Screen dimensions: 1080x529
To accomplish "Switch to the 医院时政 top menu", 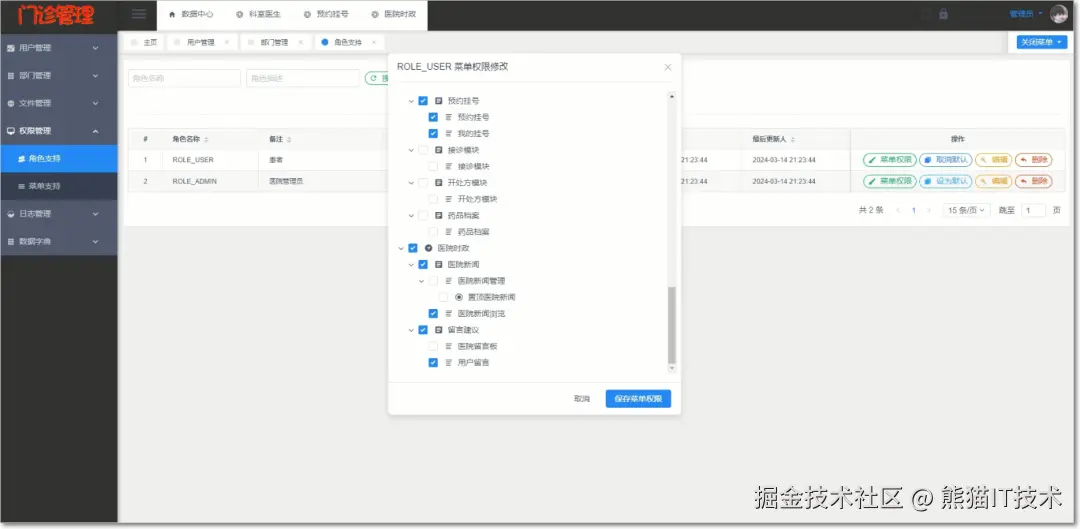I will click(393, 14).
